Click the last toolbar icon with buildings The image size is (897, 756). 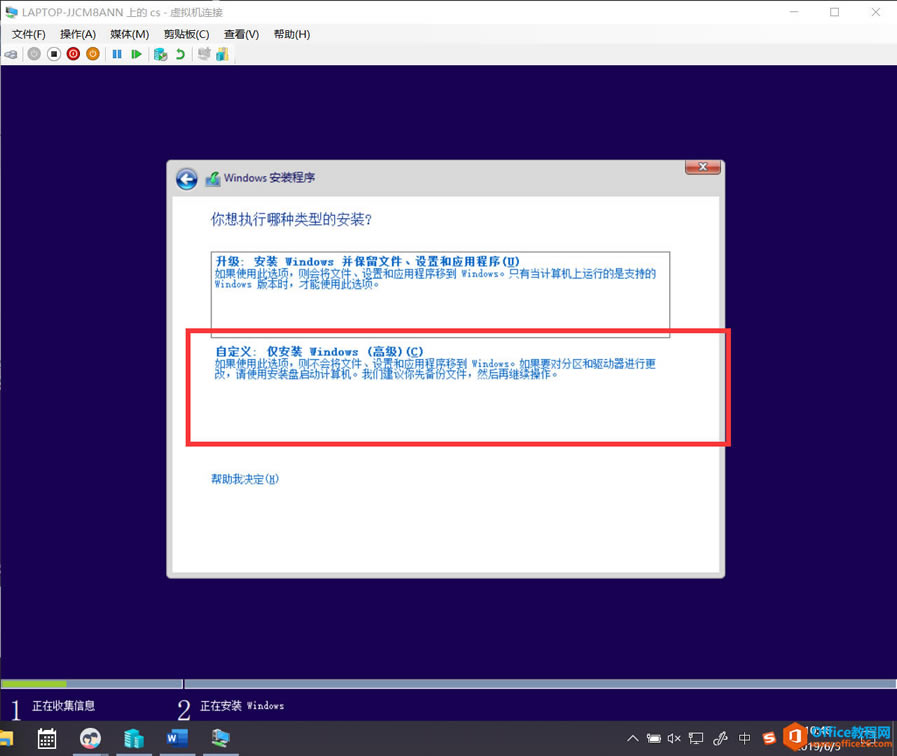223,54
